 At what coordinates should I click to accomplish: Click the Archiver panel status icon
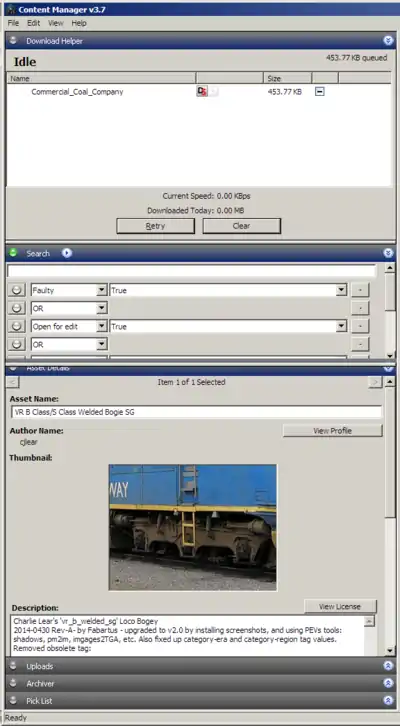(x=13, y=683)
